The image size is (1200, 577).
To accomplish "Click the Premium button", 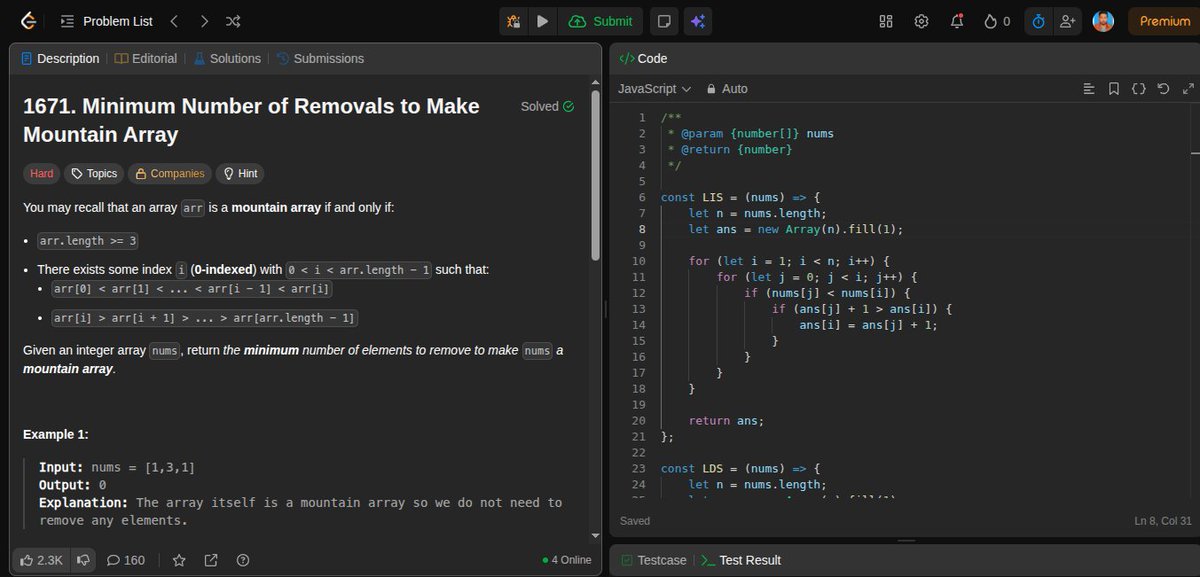I will [1164, 21].
